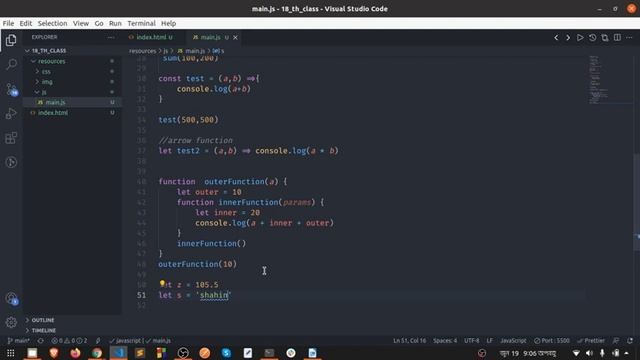The image size is (640, 360).
Task: Click the sync changes icon in status bar
Action: point(40,340)
